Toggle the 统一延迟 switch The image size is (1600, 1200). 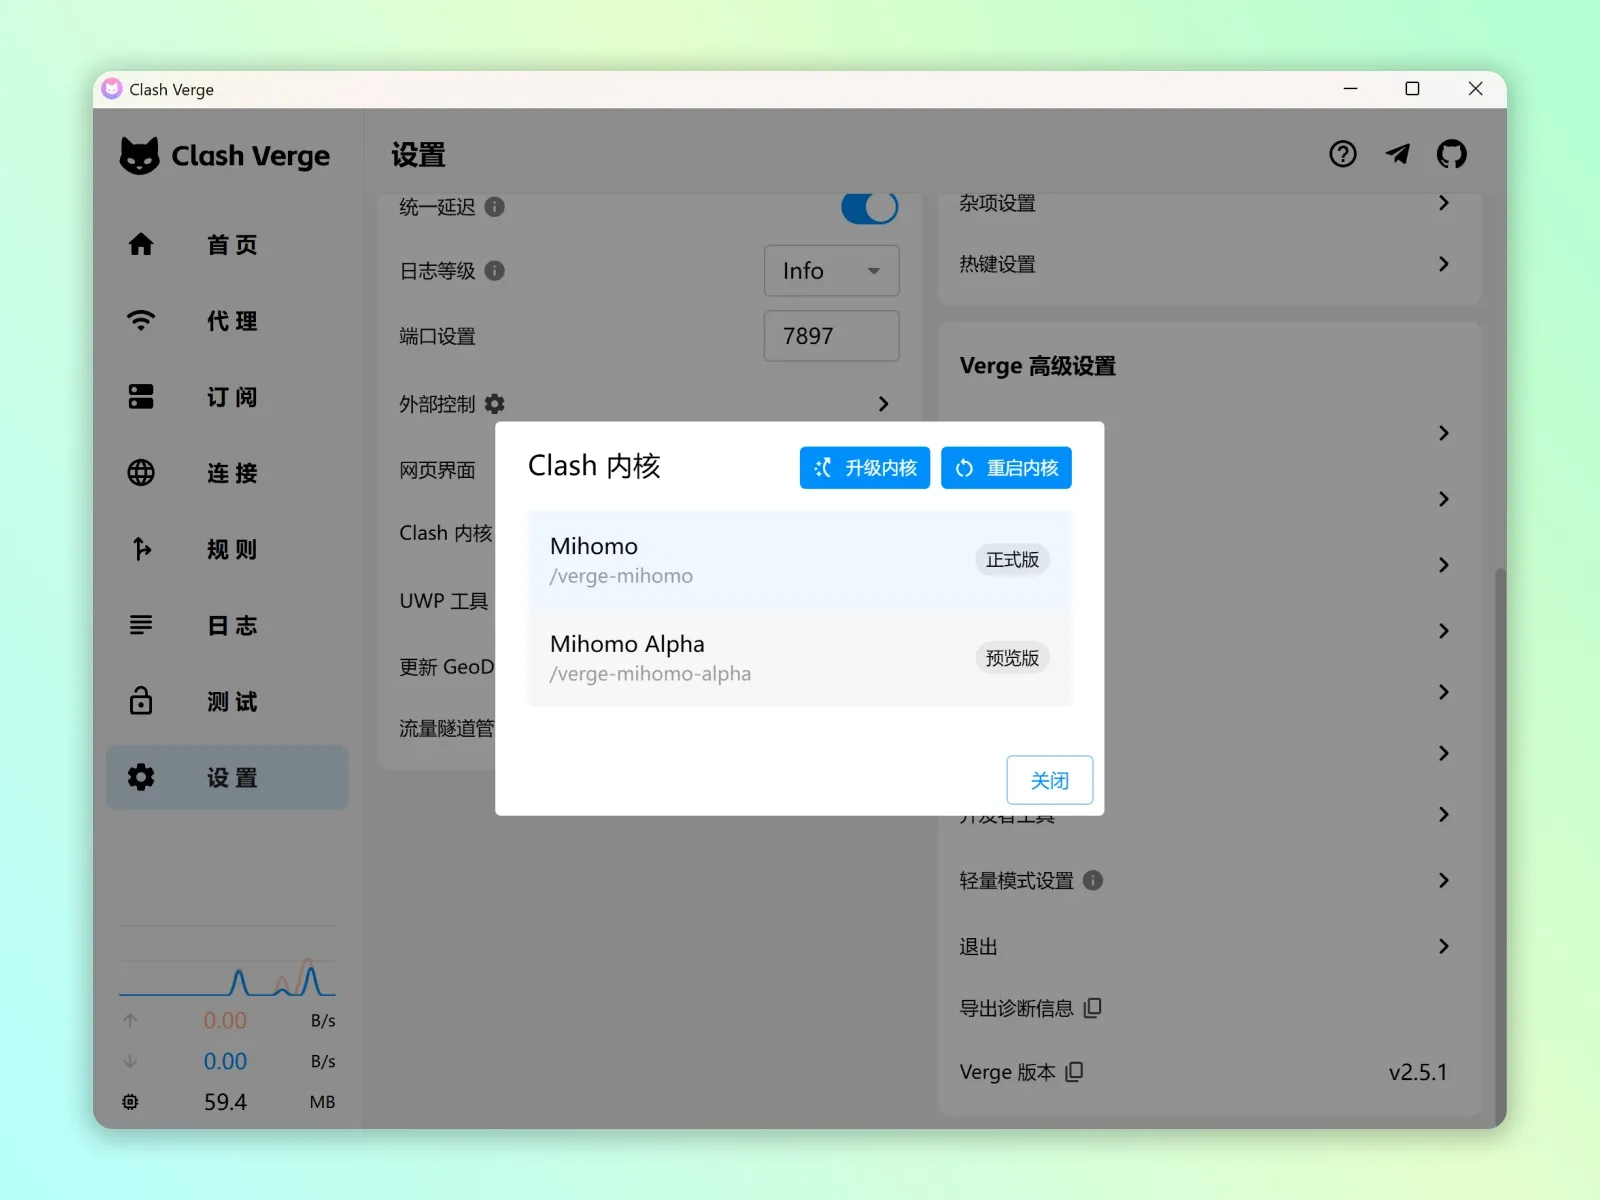870,207
